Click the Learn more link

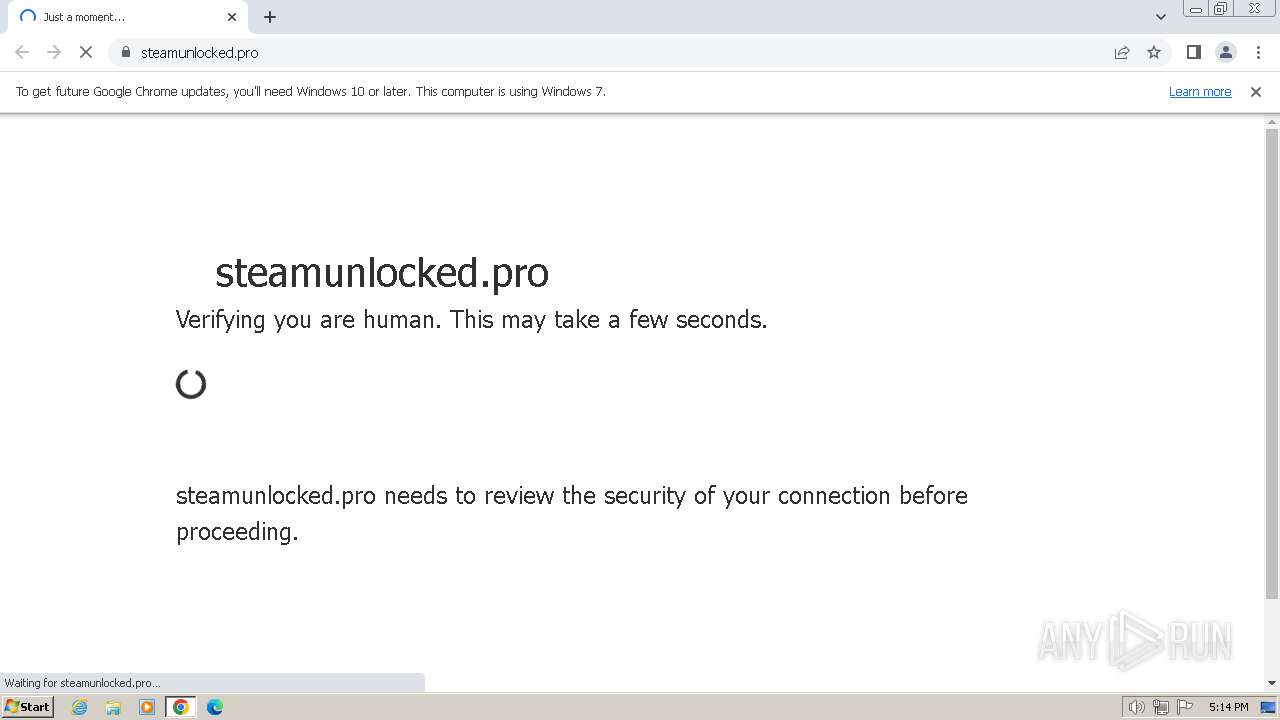[x=1200, y=92]
